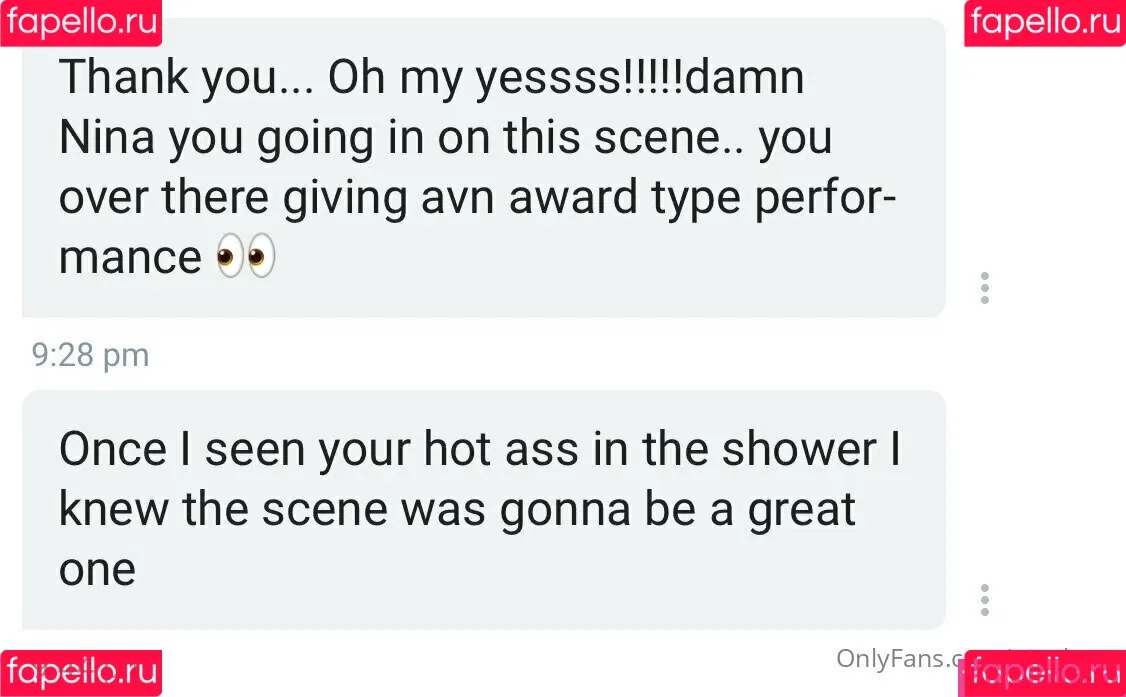Click the top-right fapello.ru badge

[x=1045, y=23]
